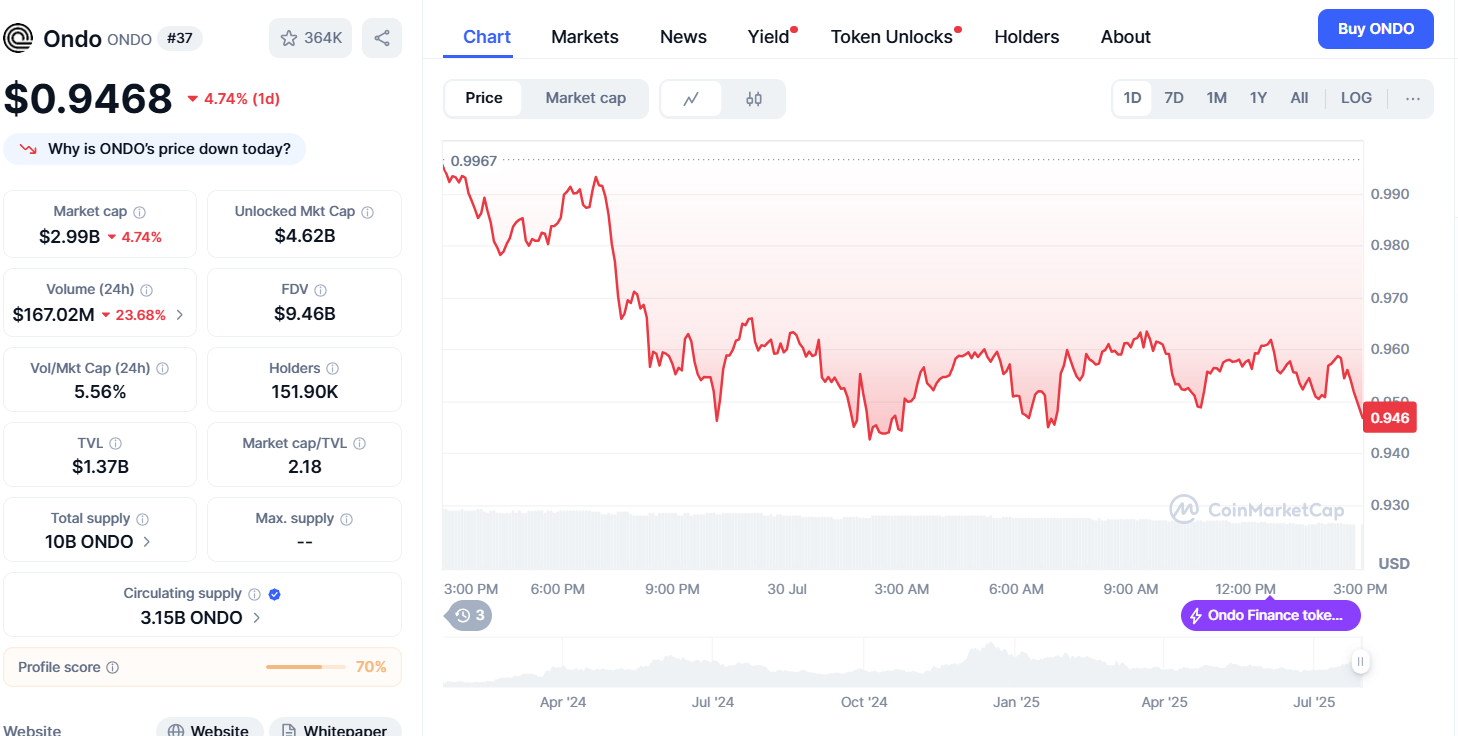The width and height of the screenshot is (1458, 736).
Task: Select the 7D time range
Action: pyautogui.click(x=1174, y=98)
